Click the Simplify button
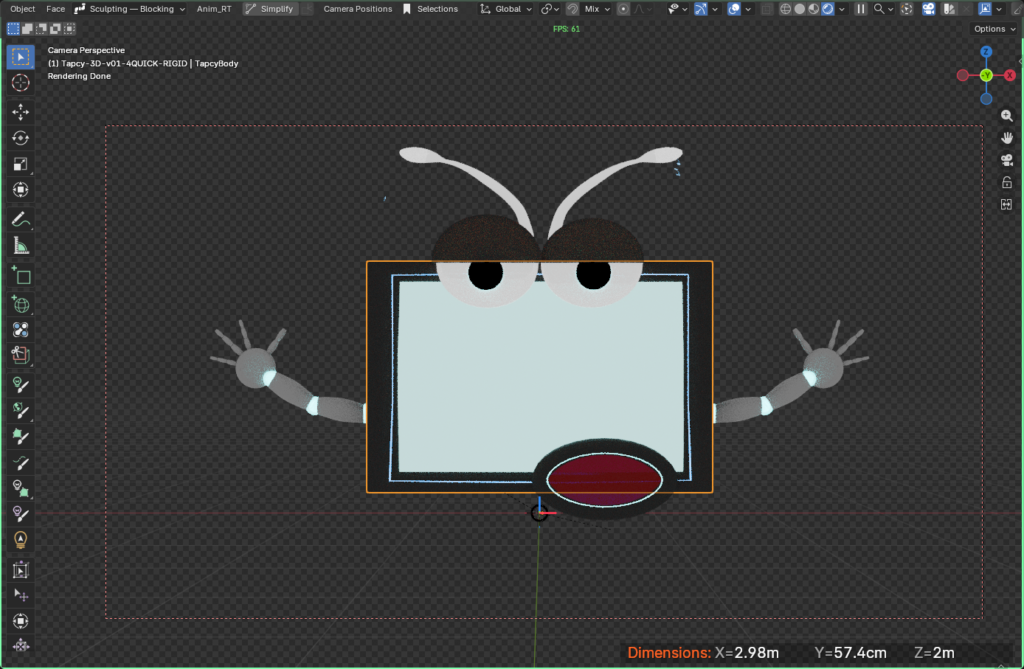 [x=272, y=8]
